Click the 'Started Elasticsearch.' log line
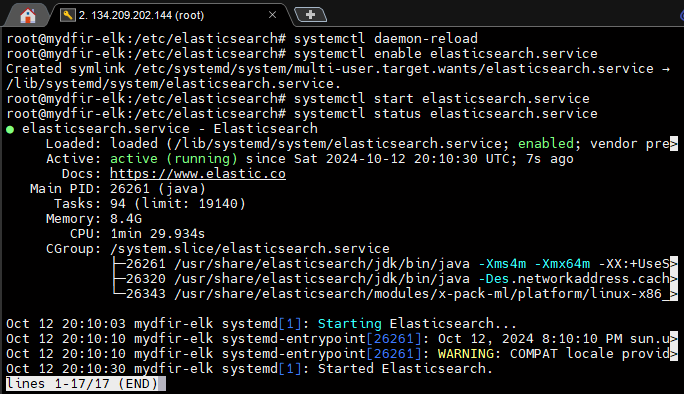 (249, 369)
